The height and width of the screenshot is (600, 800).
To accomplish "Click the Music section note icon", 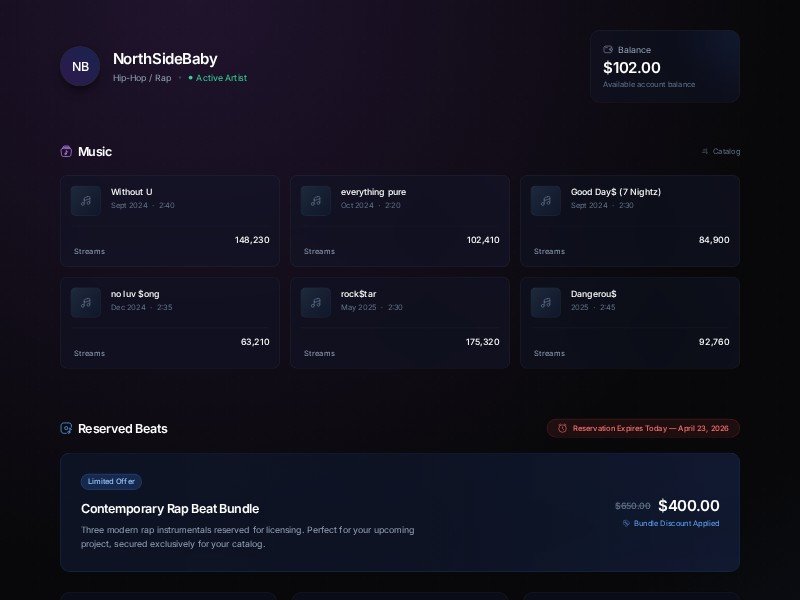I will [x=66, y=152].
